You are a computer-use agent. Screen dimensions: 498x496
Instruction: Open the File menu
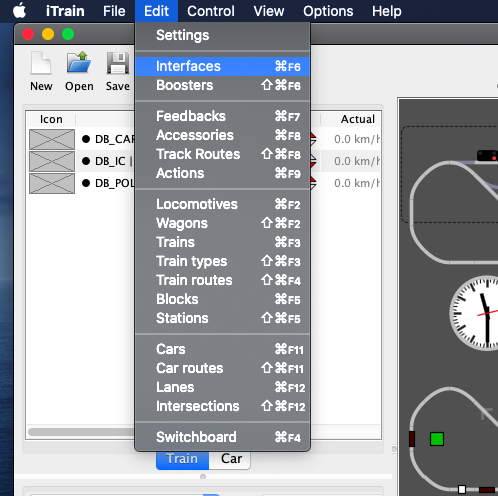click(x=114, y=11)
